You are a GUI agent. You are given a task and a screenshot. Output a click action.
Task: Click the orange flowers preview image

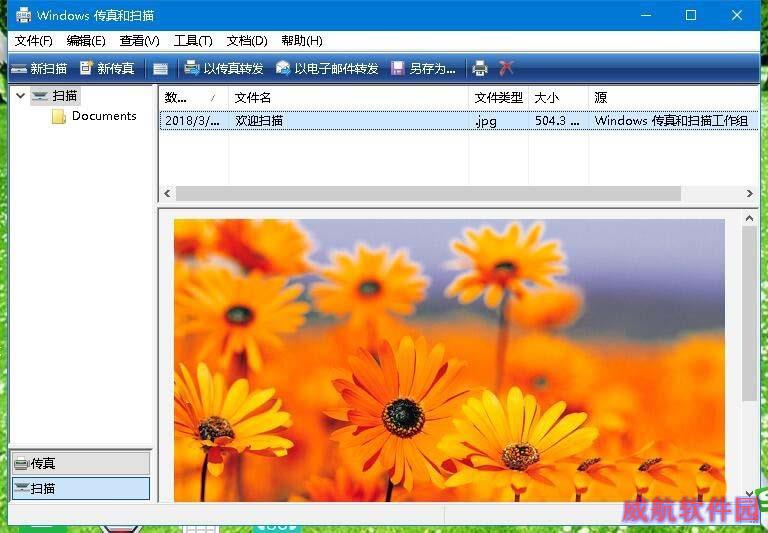coord(449,360)
